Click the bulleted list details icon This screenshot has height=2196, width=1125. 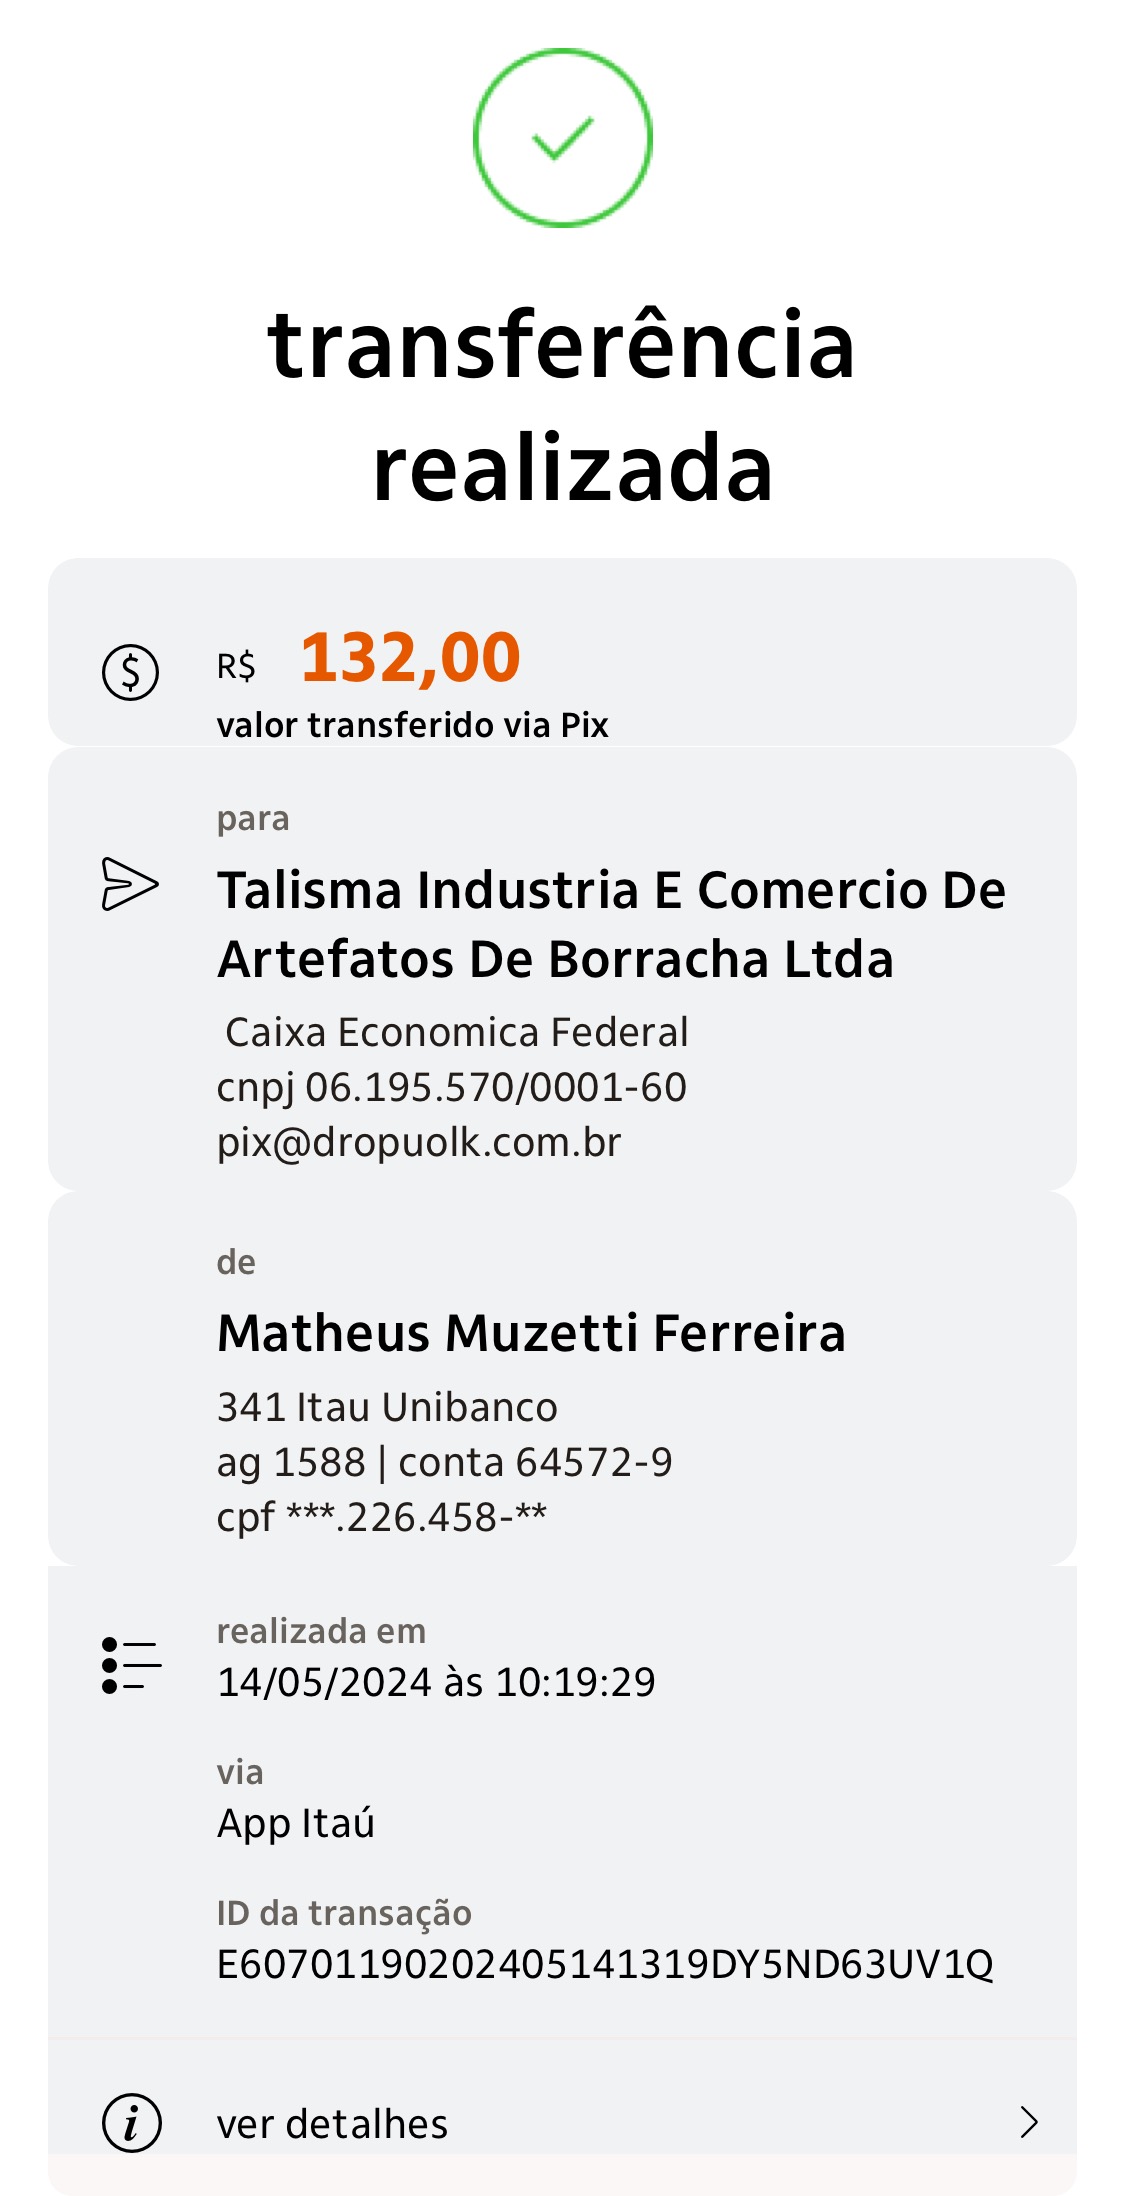pyautogui.click(x=131, y=1665)
